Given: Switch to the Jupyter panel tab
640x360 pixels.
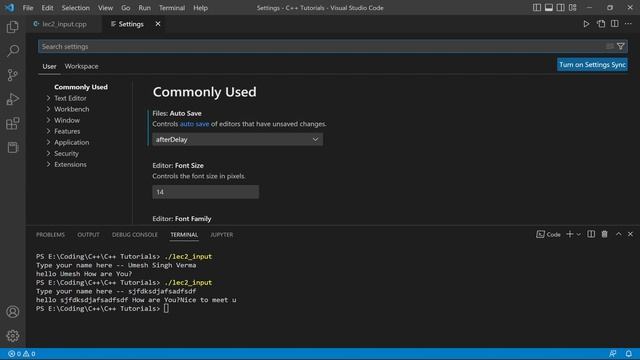Looking at the screenshot, I should [x=222, y=235].
